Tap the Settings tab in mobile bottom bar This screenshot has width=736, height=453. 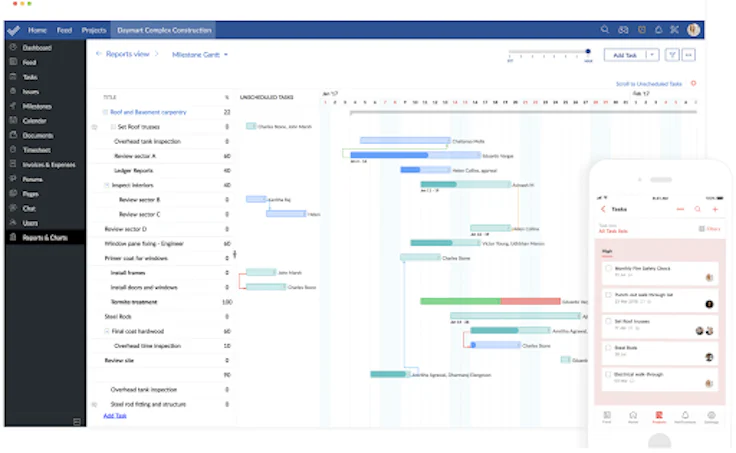[711, 417]
